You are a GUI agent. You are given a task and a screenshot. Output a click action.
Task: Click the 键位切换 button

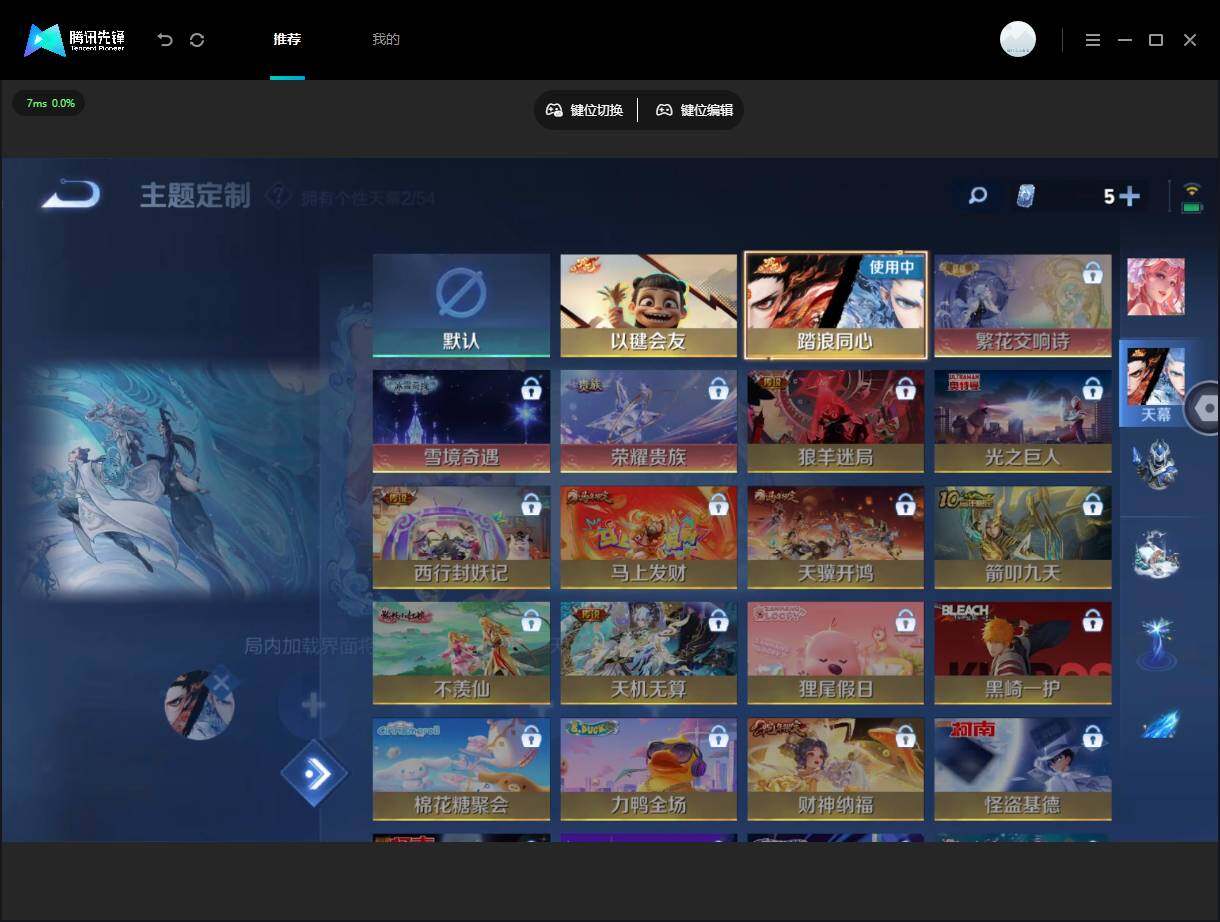click(x=585, y=110)
